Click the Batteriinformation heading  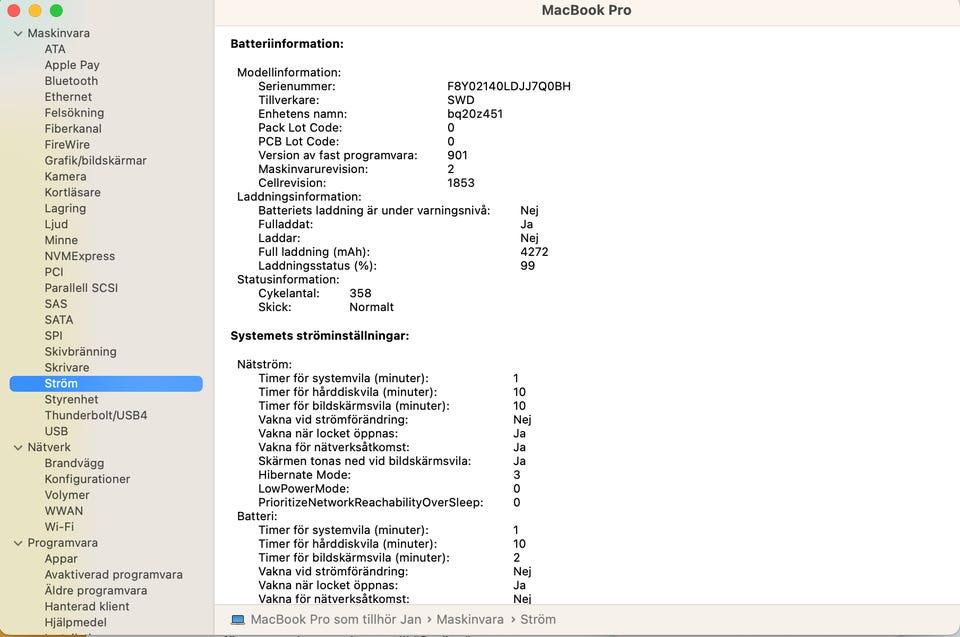click(x=287, y=43)
